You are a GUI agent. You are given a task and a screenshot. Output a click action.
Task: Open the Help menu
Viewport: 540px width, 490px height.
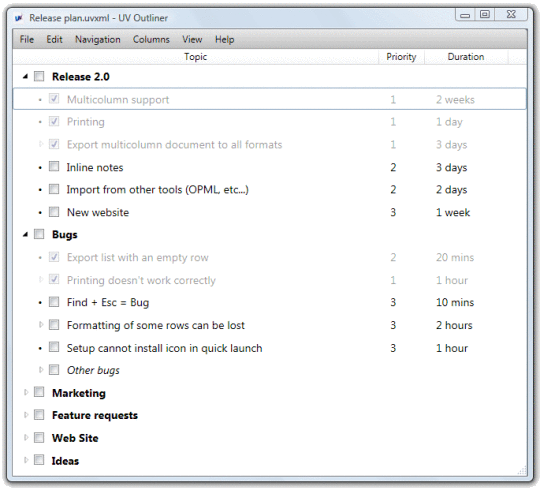coord(225,40)
